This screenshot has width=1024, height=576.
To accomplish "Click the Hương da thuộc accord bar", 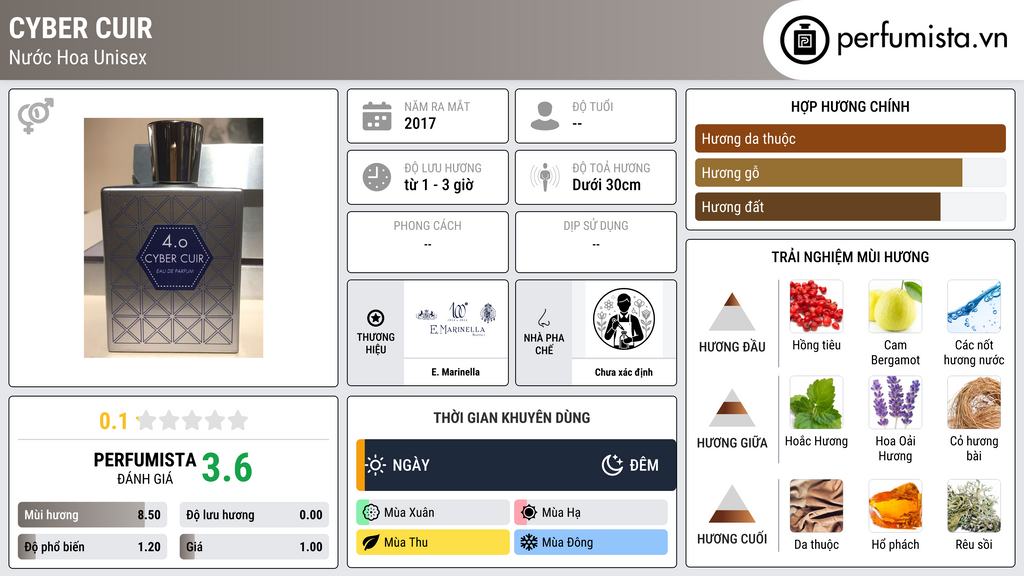I will click(850, 138).
